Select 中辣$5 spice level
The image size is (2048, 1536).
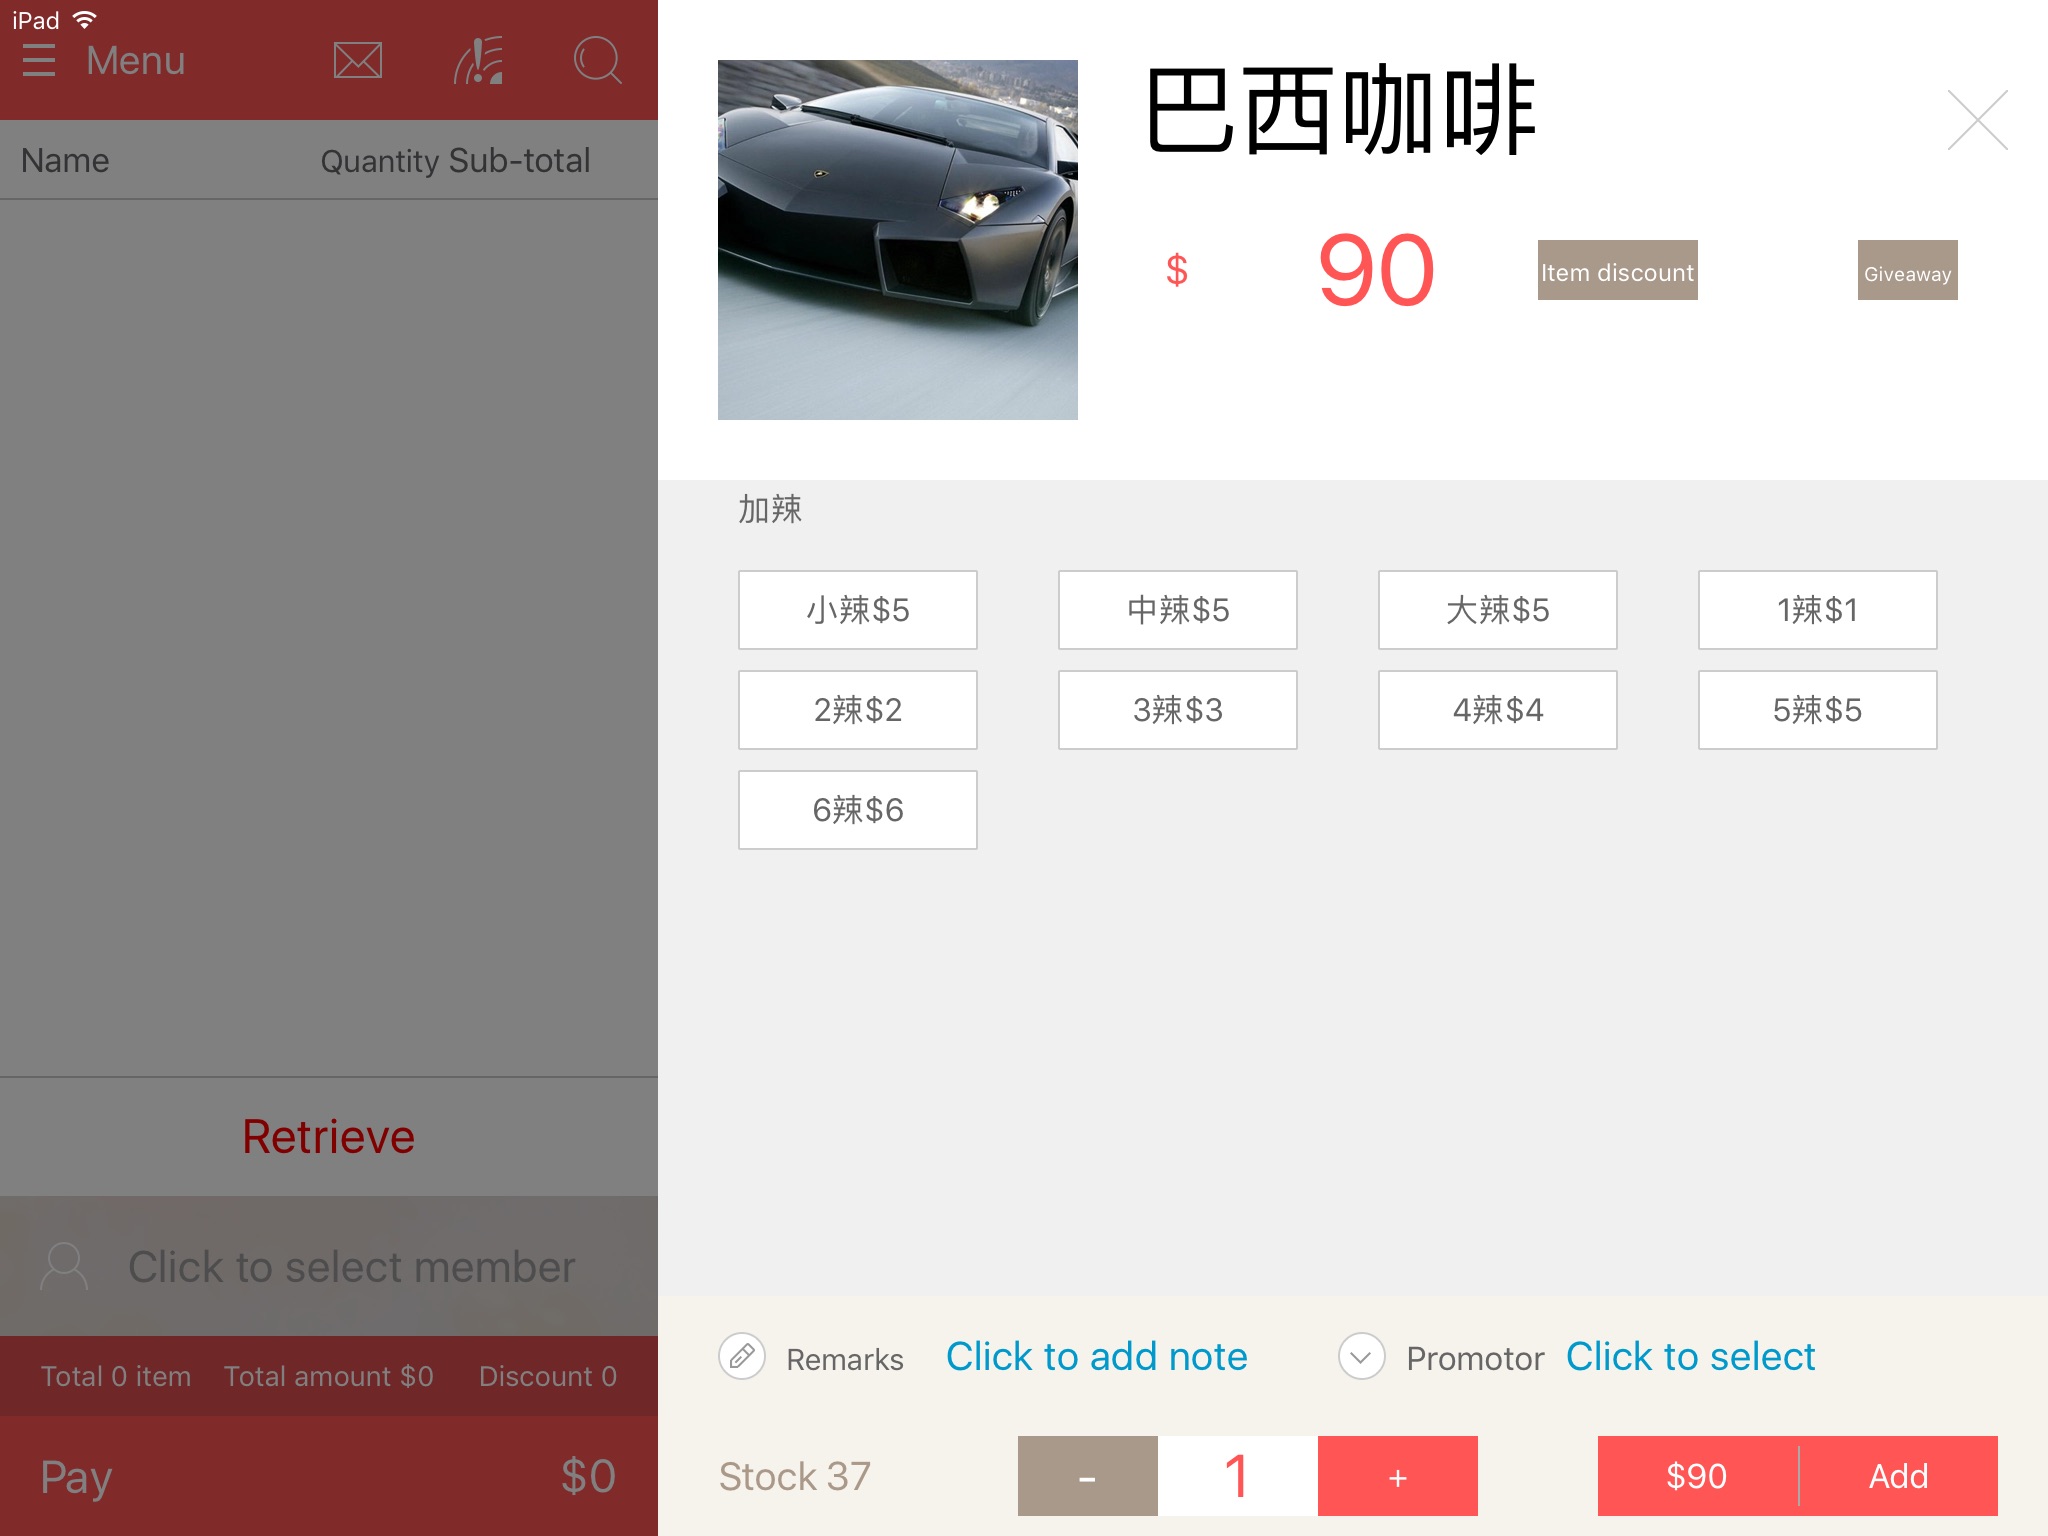(x=1176, y=610)
